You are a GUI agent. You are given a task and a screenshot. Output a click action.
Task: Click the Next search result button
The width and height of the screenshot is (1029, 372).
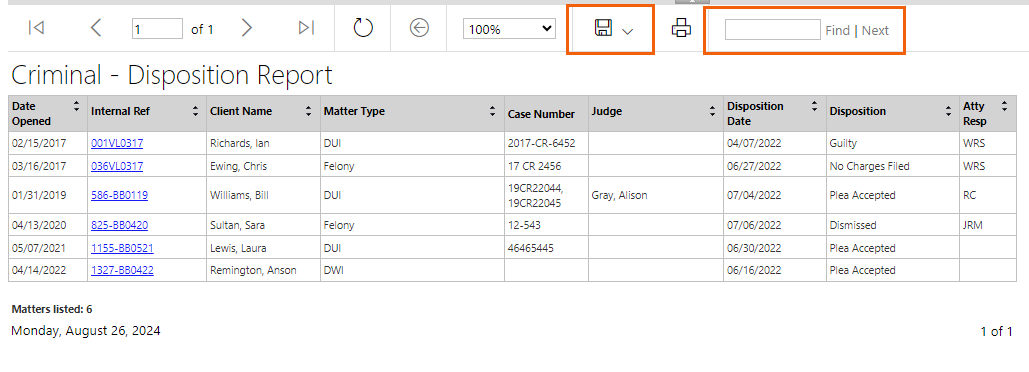click(x=875, y=30)
